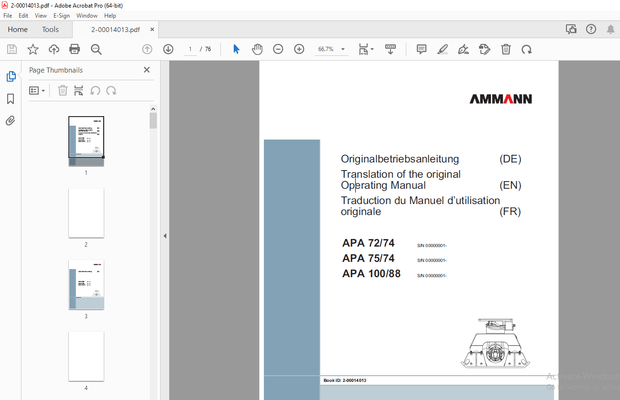Select the highlight text pen
This screenshot has height=400, width=620.
pos(442,49)
